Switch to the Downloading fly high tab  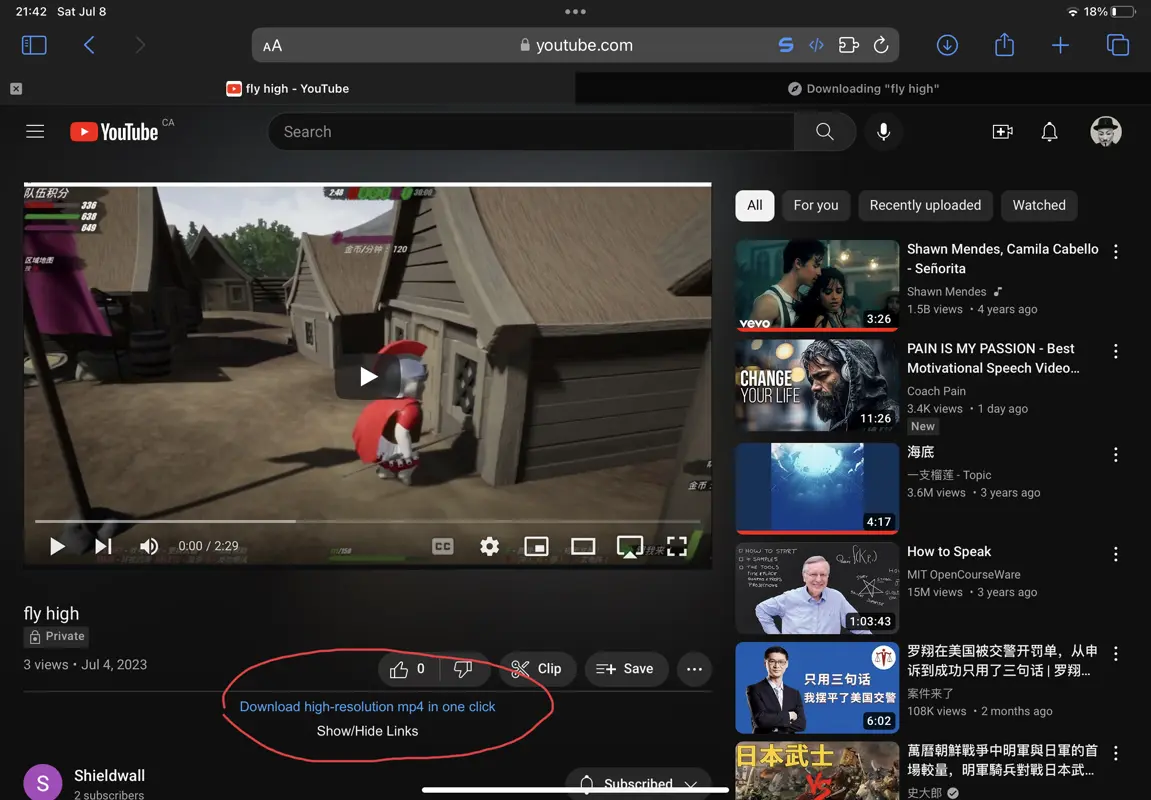point(862,88)
